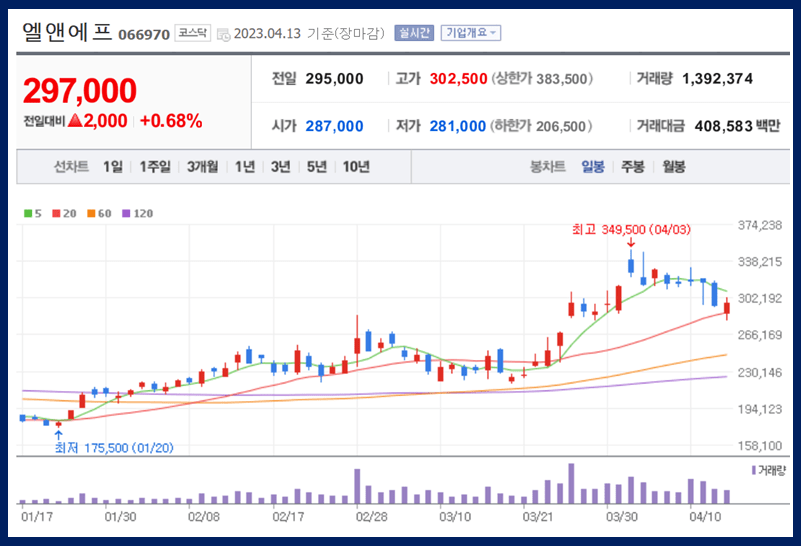This screenshot has height=546, width=801.
Task: Click the red 20-day moving average legend
Action: pos(64,213)
